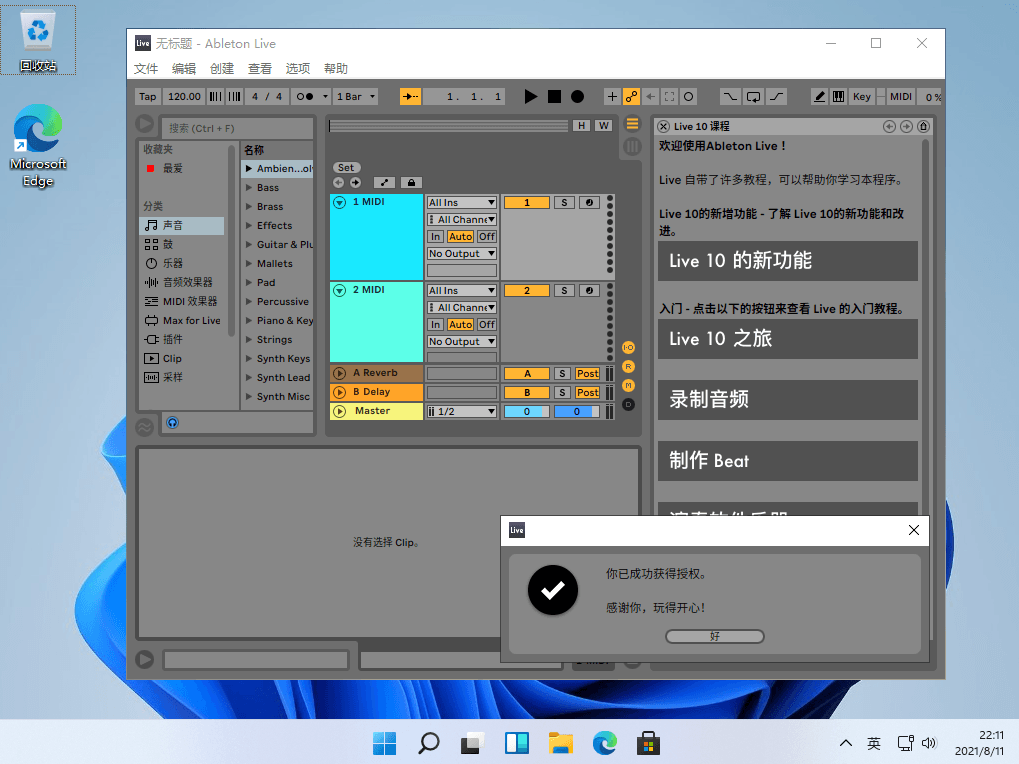Show or hide Track Delay section
Image resolution: width=1019 pixels, height=764 pixels.
[x=628, y=404]
